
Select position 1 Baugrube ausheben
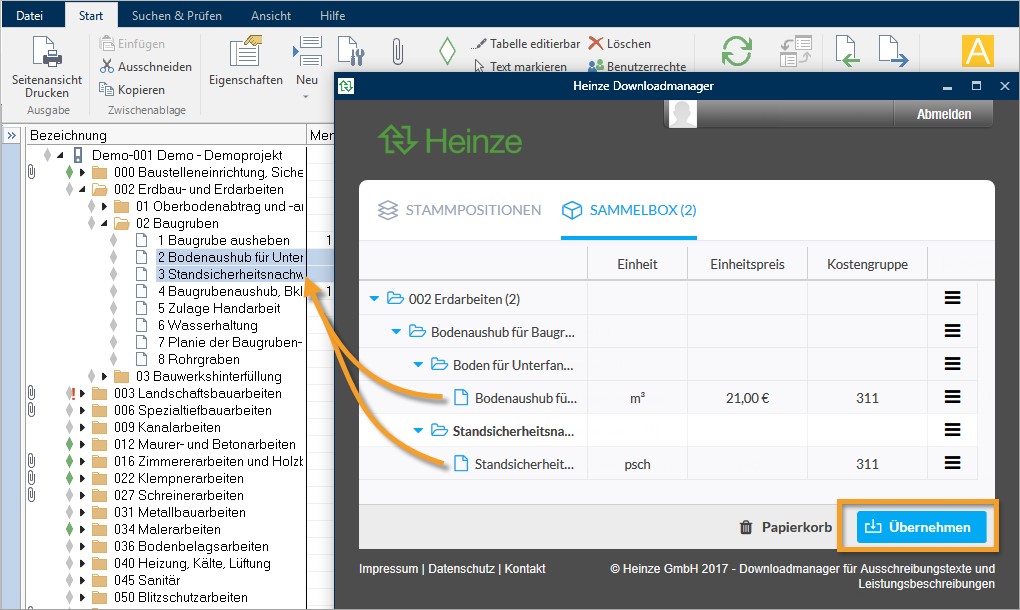pos(224,240)
